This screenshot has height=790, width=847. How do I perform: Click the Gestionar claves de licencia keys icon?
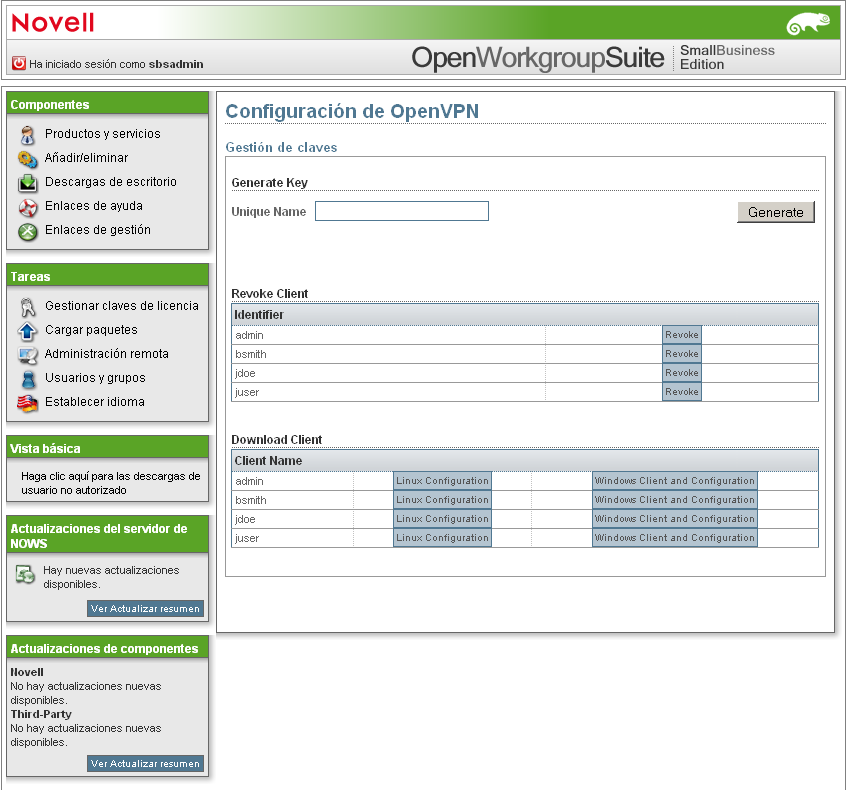coord(28,307)
